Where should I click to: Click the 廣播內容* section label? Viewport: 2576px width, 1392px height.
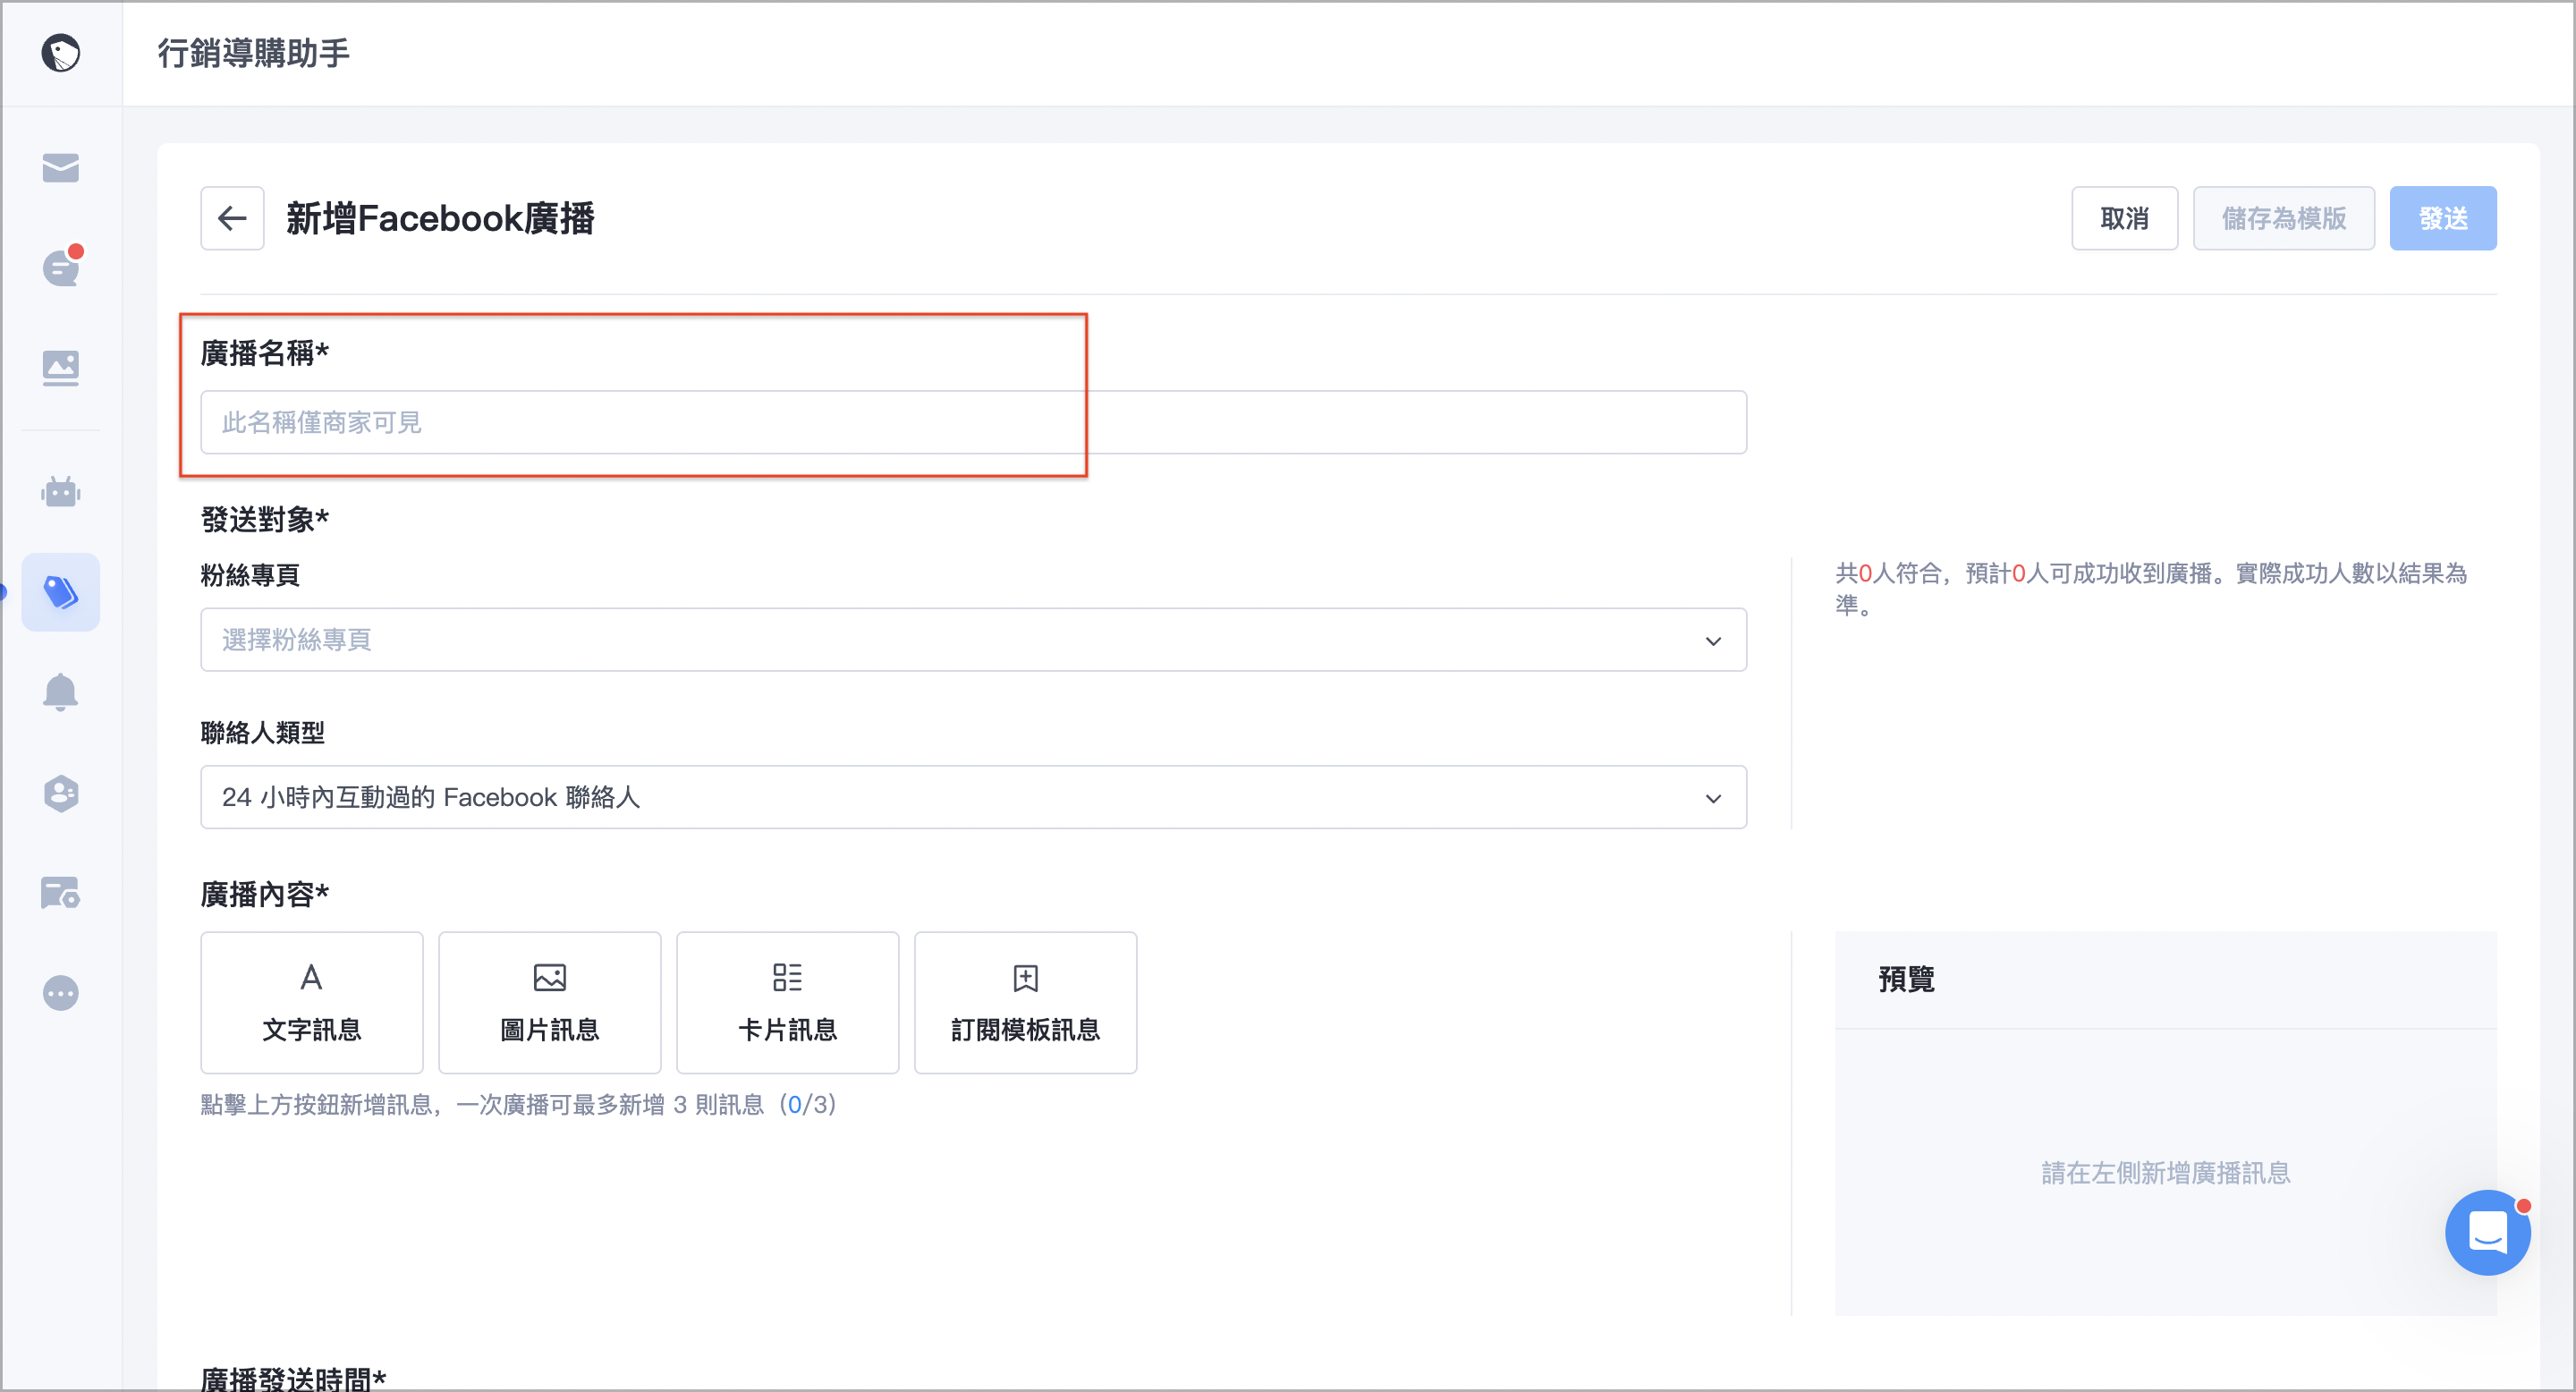tap(265, 893)
